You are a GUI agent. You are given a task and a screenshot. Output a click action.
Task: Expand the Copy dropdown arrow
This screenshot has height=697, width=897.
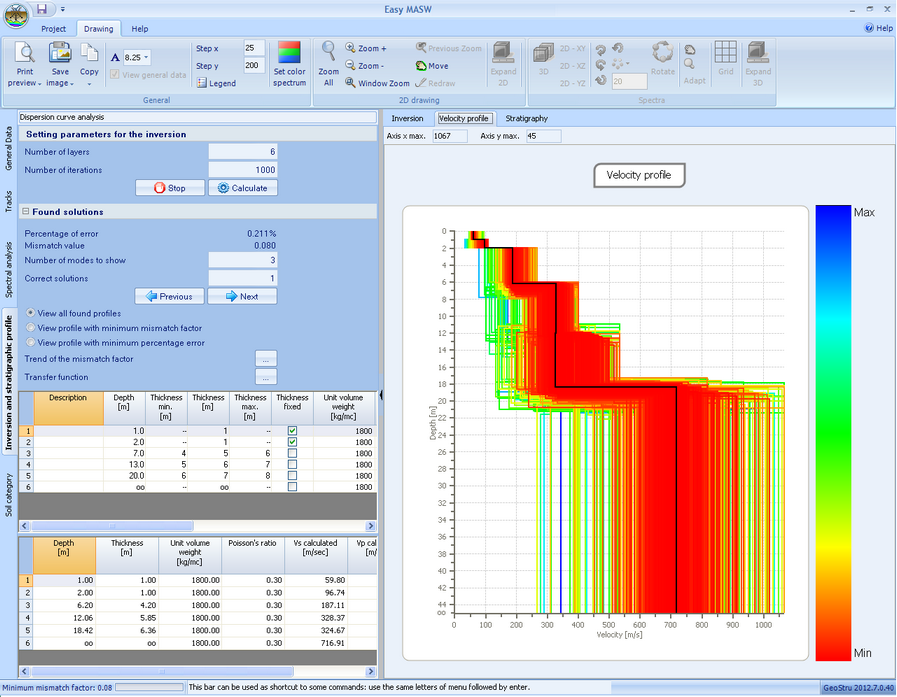(89, 84)
